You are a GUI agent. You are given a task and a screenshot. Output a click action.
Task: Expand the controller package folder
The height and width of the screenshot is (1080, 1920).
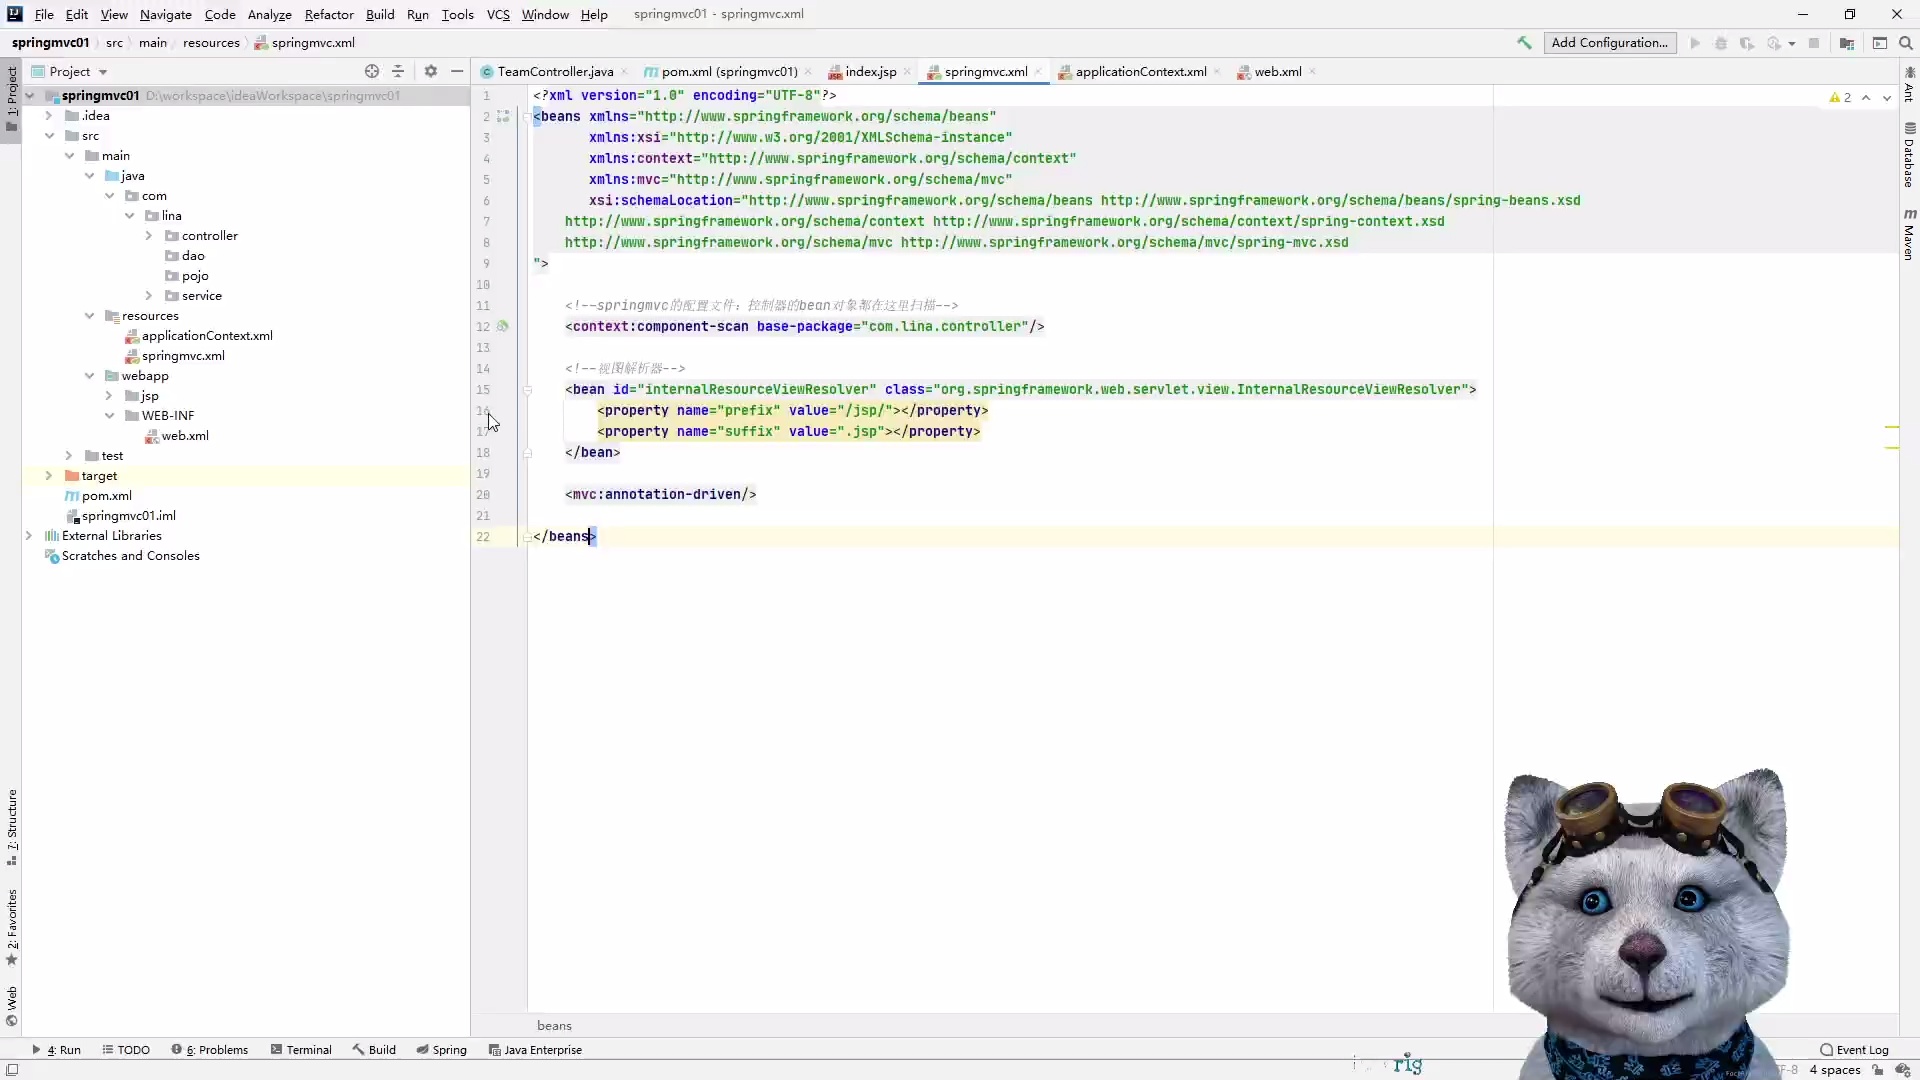point(149,236)
